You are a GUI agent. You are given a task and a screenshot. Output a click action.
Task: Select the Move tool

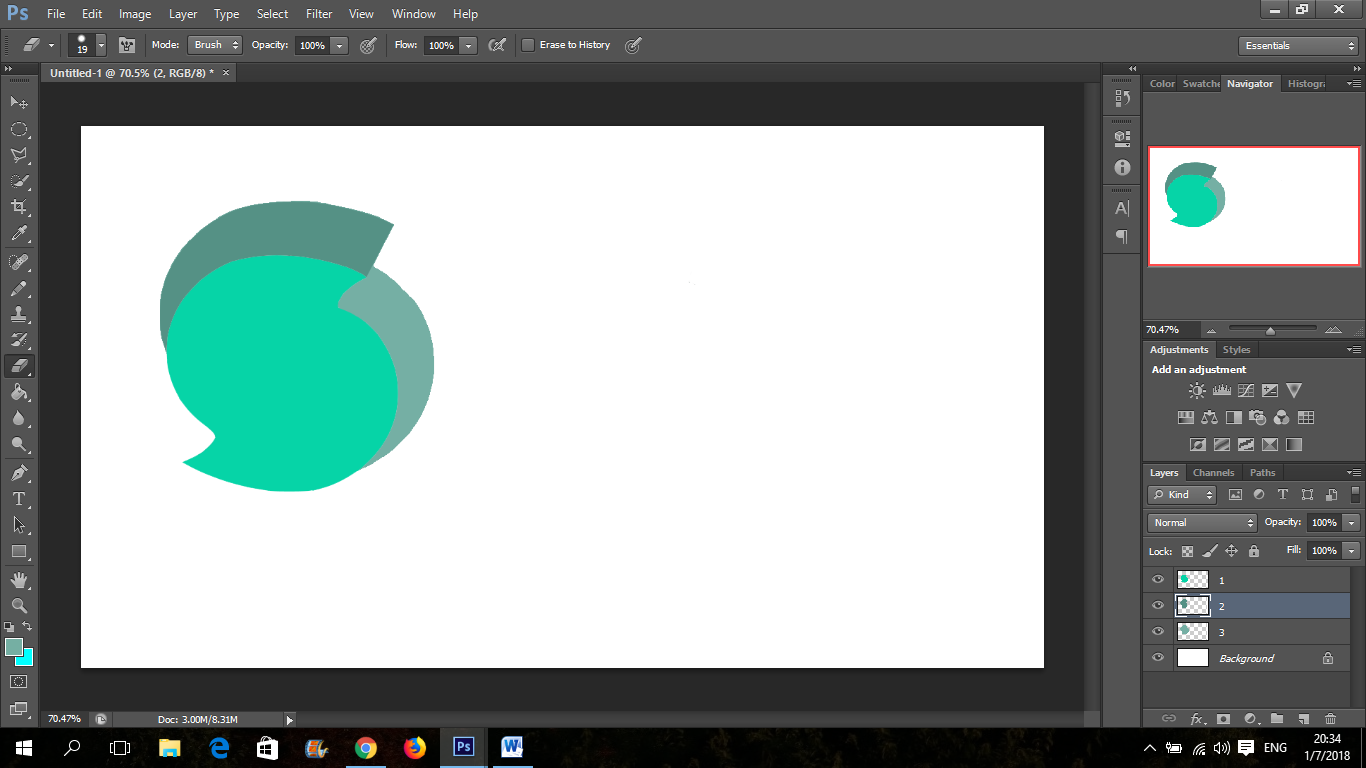tap(19, 102)
